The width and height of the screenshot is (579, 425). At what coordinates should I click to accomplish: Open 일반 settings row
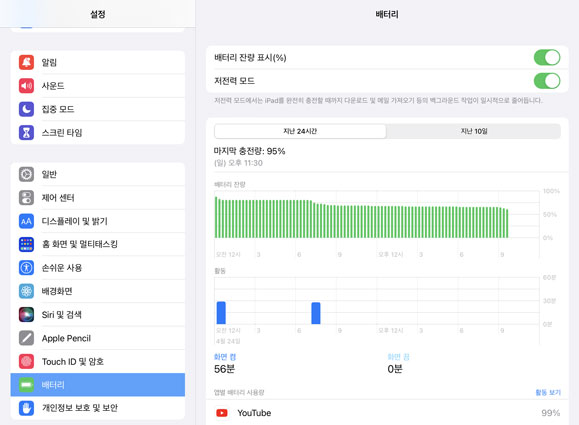[98, 174]
